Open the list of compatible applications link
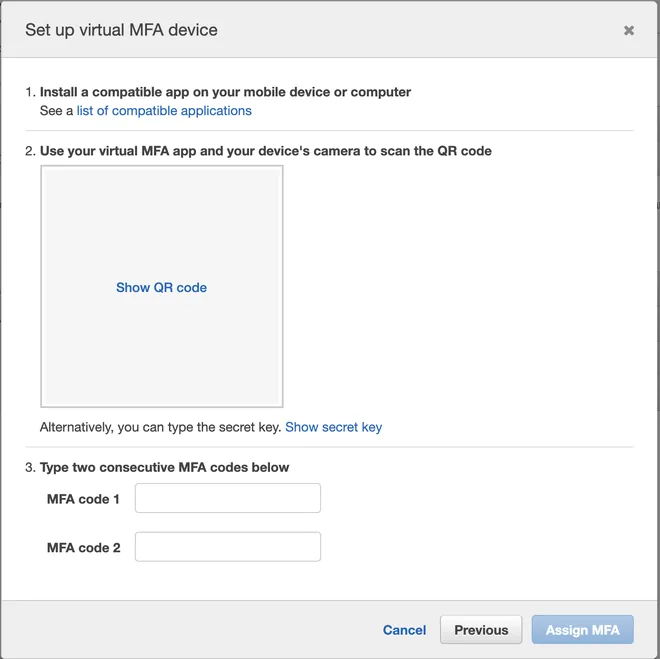Image resolution: width=660 pixels, height=659 pixels. click(164, 111)
